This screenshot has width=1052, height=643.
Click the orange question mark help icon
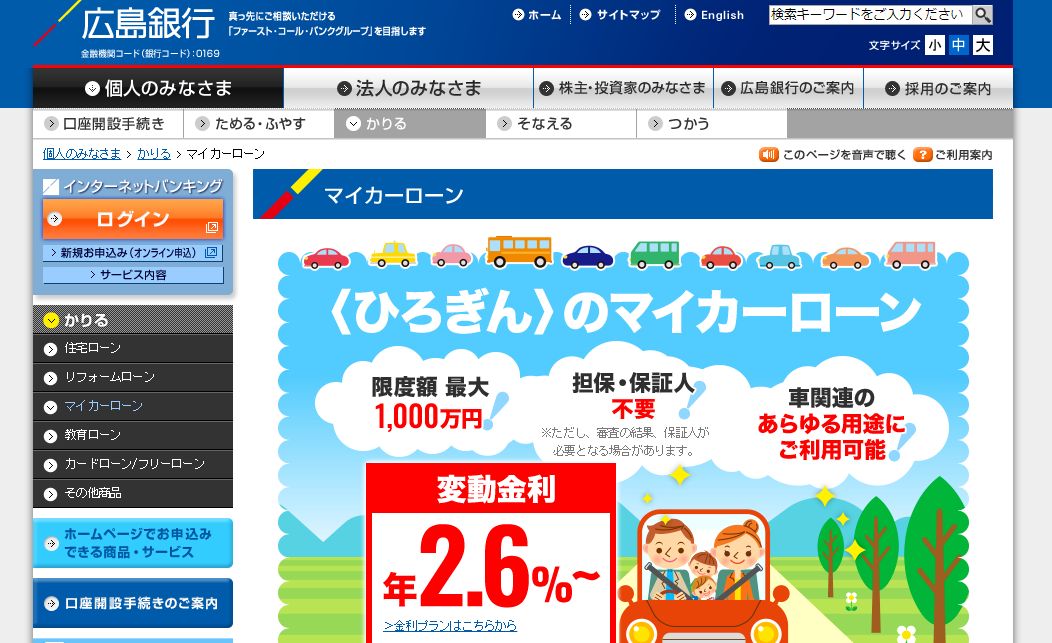(x=923, y=154)
